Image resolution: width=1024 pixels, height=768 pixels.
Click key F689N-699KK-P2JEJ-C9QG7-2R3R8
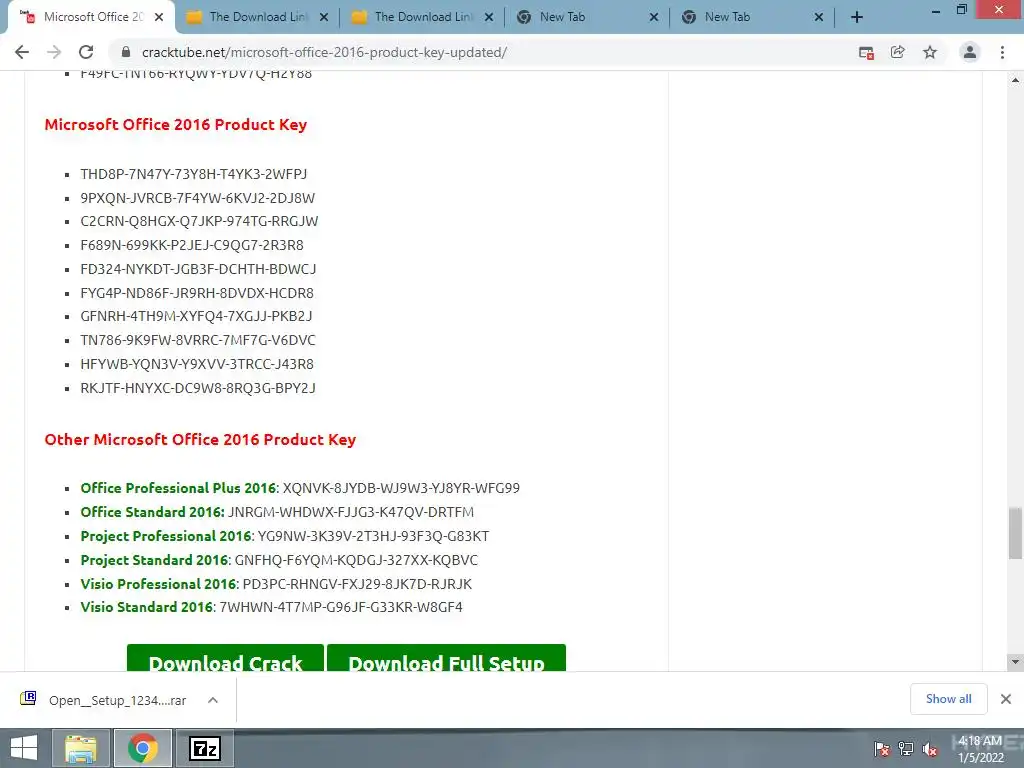click(x=192, y=246)
